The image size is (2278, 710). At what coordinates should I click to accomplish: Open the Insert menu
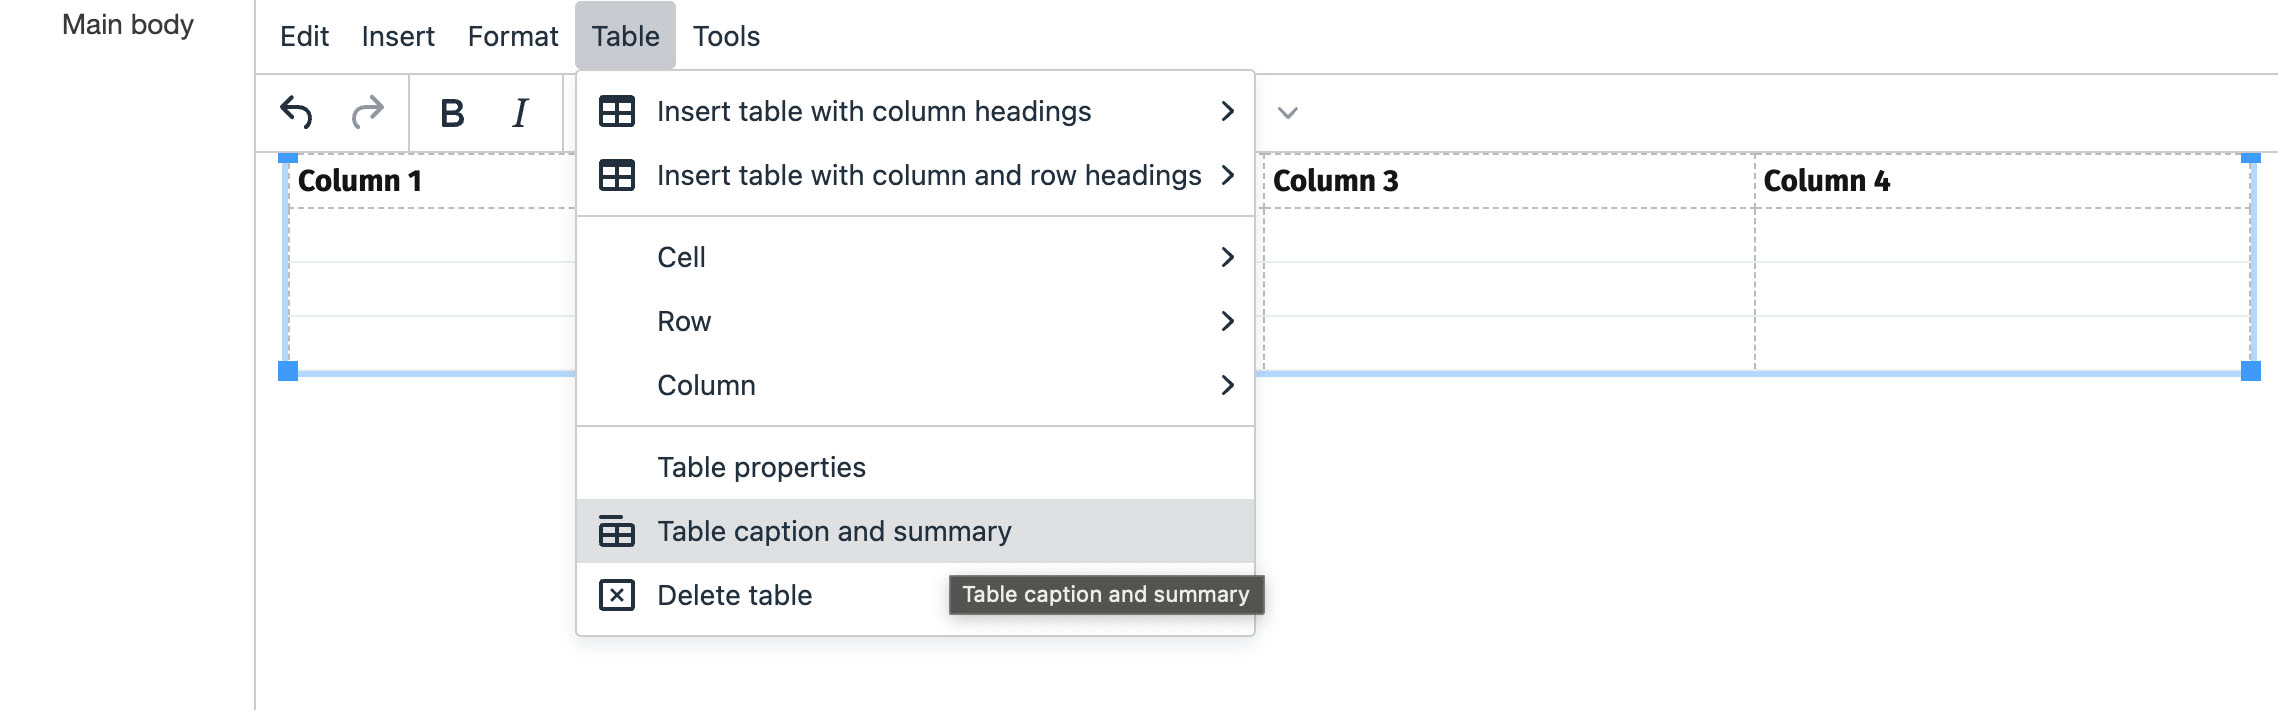398,37
